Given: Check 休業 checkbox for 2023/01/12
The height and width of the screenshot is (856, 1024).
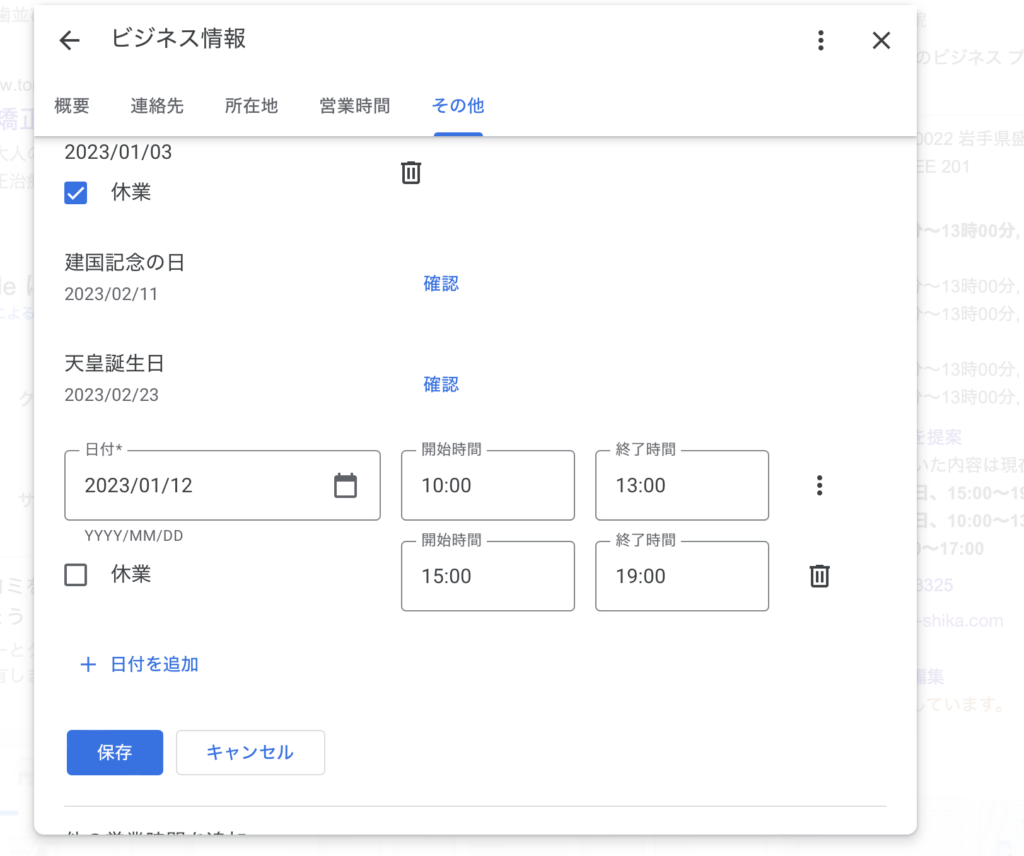Looking at the screenshot, I should click(x=76, y=575).
